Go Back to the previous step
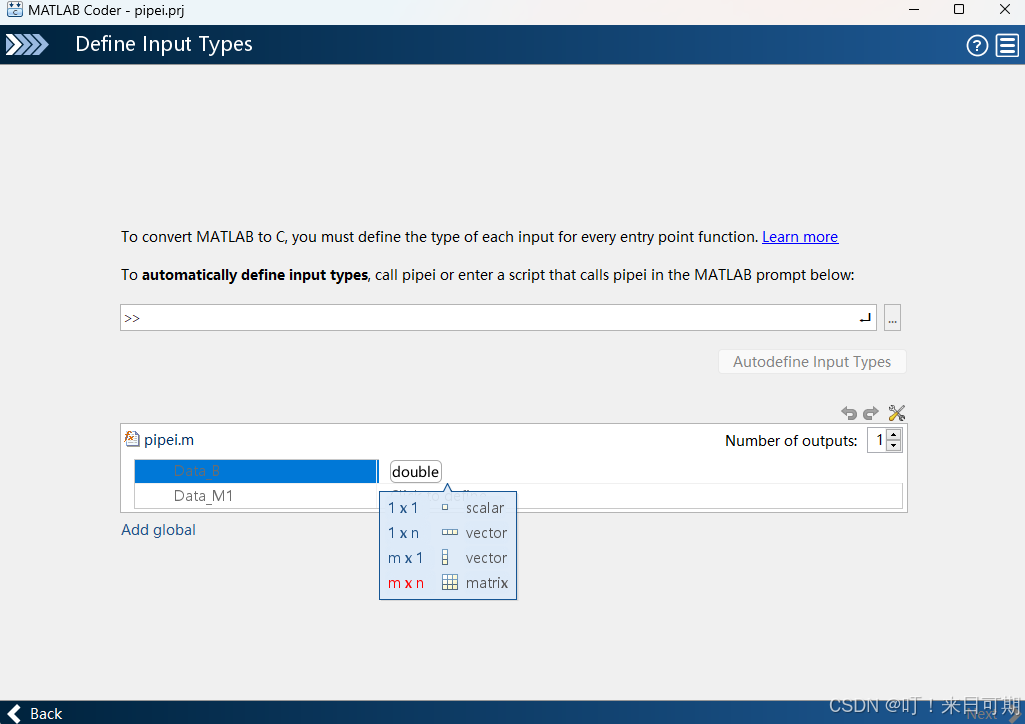 tap(35, 713)
